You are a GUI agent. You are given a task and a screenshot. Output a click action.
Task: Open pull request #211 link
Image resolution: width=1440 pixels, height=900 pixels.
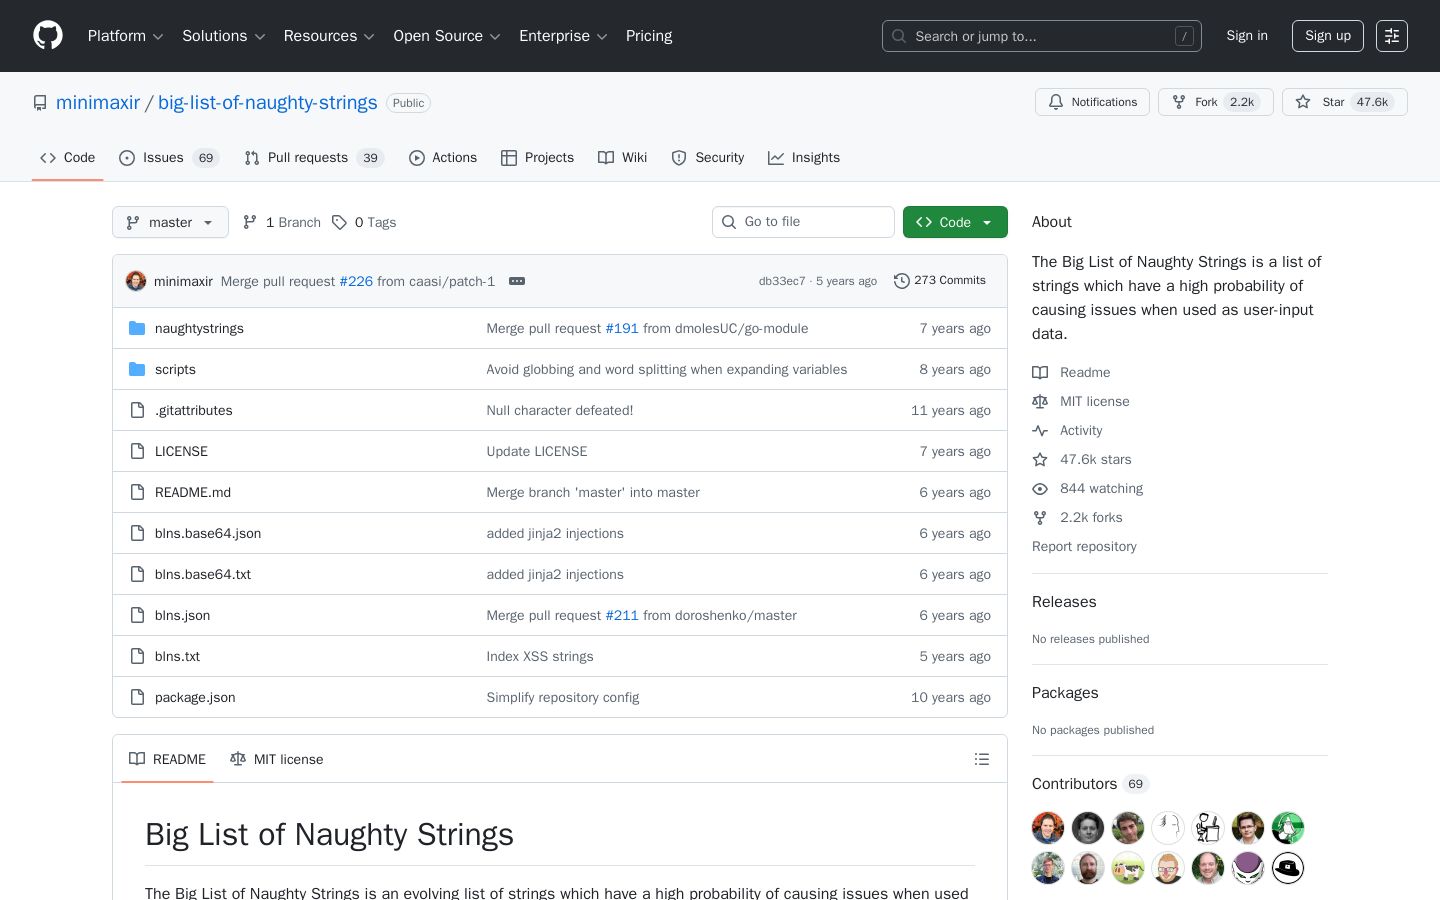point(622,615)
